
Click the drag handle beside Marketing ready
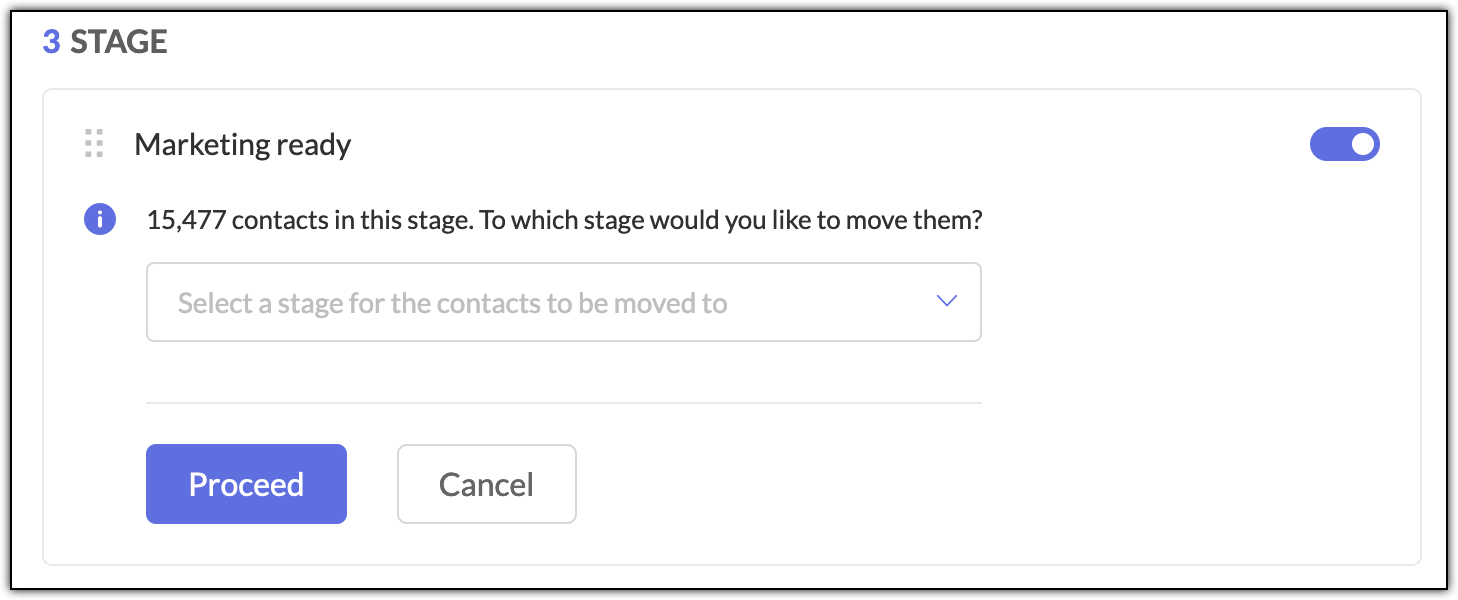pyautogui.click(x=94, y=144)
